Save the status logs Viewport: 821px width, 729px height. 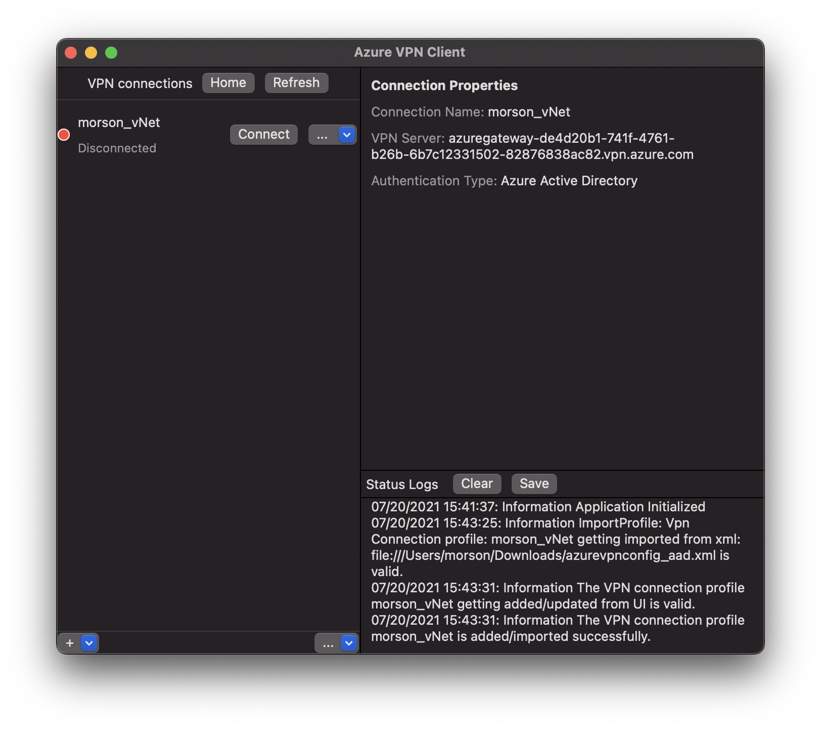(533, 484)
